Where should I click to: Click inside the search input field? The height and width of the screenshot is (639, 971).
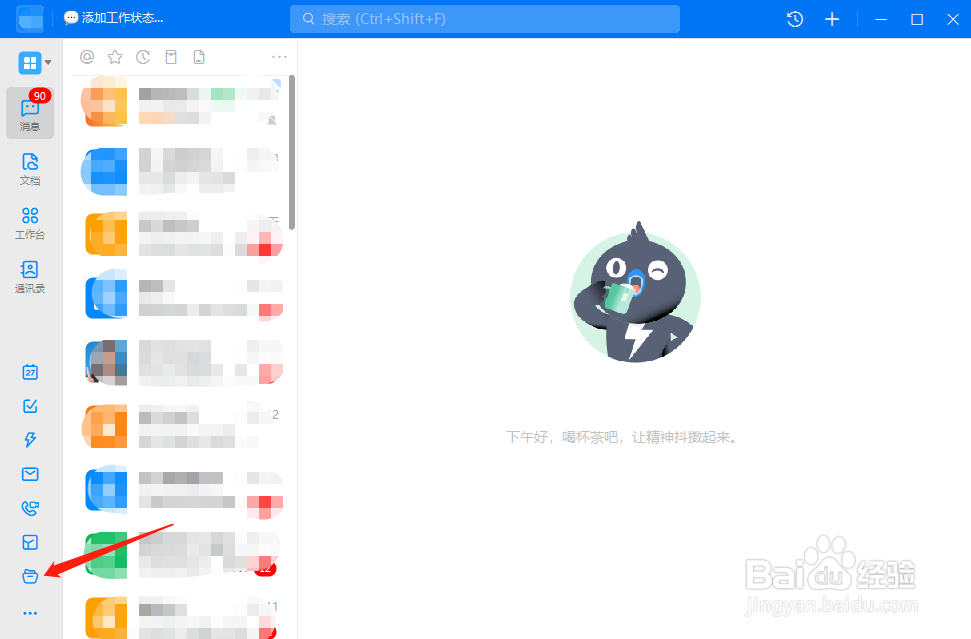tap(484, 18)
